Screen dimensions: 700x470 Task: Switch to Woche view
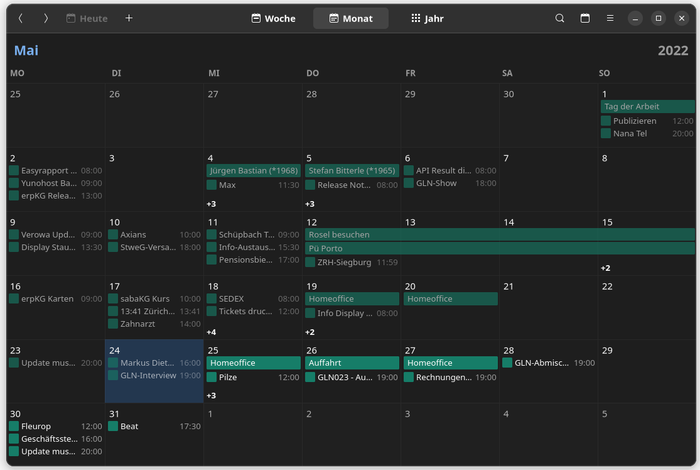tap(273, 18)
